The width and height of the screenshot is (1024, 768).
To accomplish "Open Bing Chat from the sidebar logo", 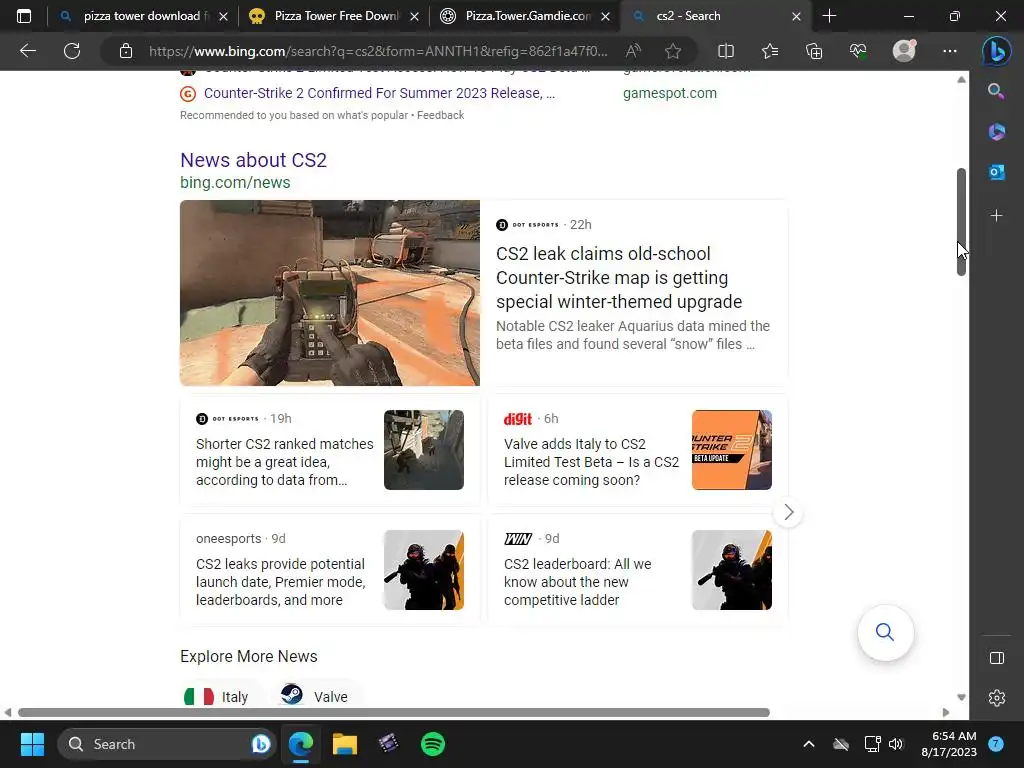I will (997, 51).
